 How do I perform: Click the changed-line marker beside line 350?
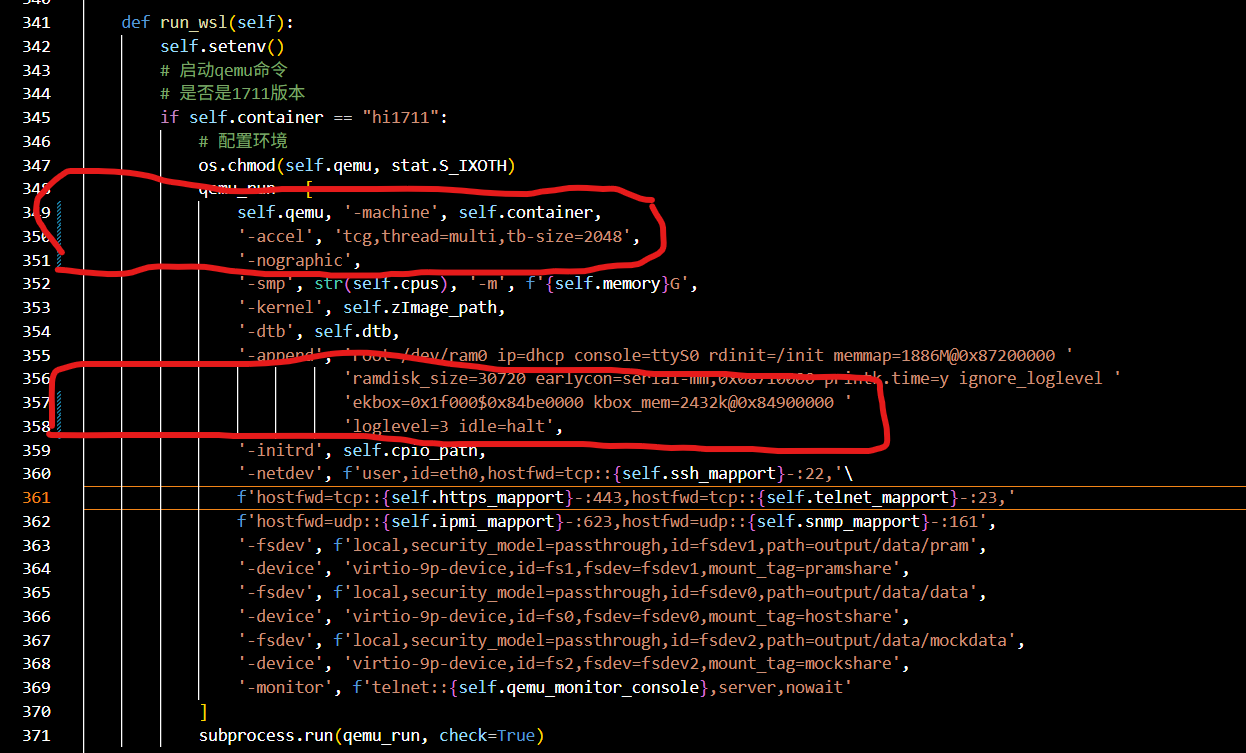tap(61, 237)
